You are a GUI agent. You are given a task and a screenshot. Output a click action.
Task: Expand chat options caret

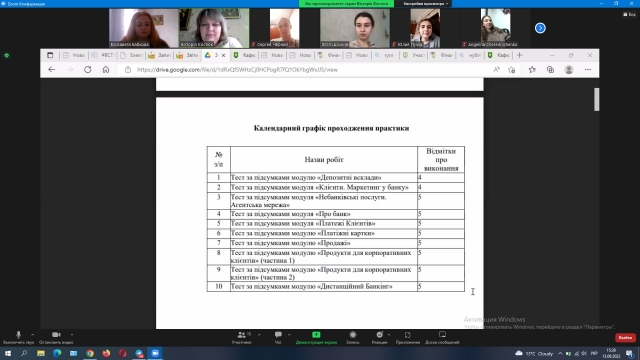pyautogui.click(x=289, y=335)
